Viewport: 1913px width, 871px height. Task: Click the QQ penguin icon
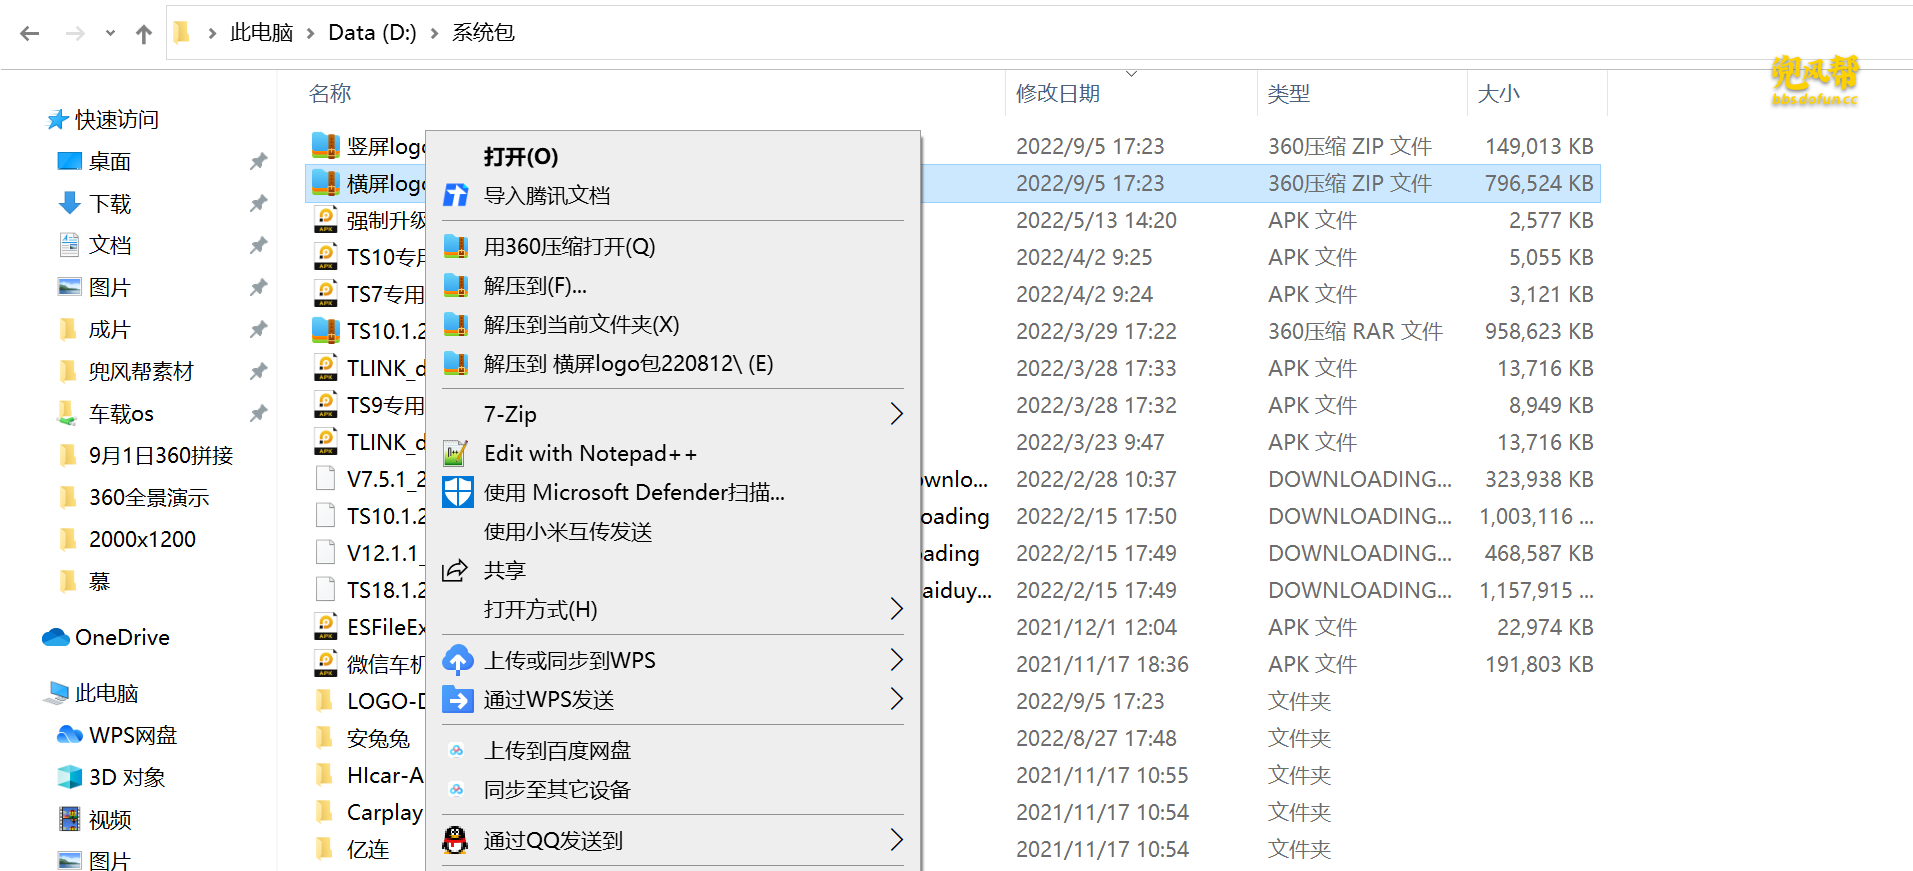pyautogui.click(x=455, y=841)
